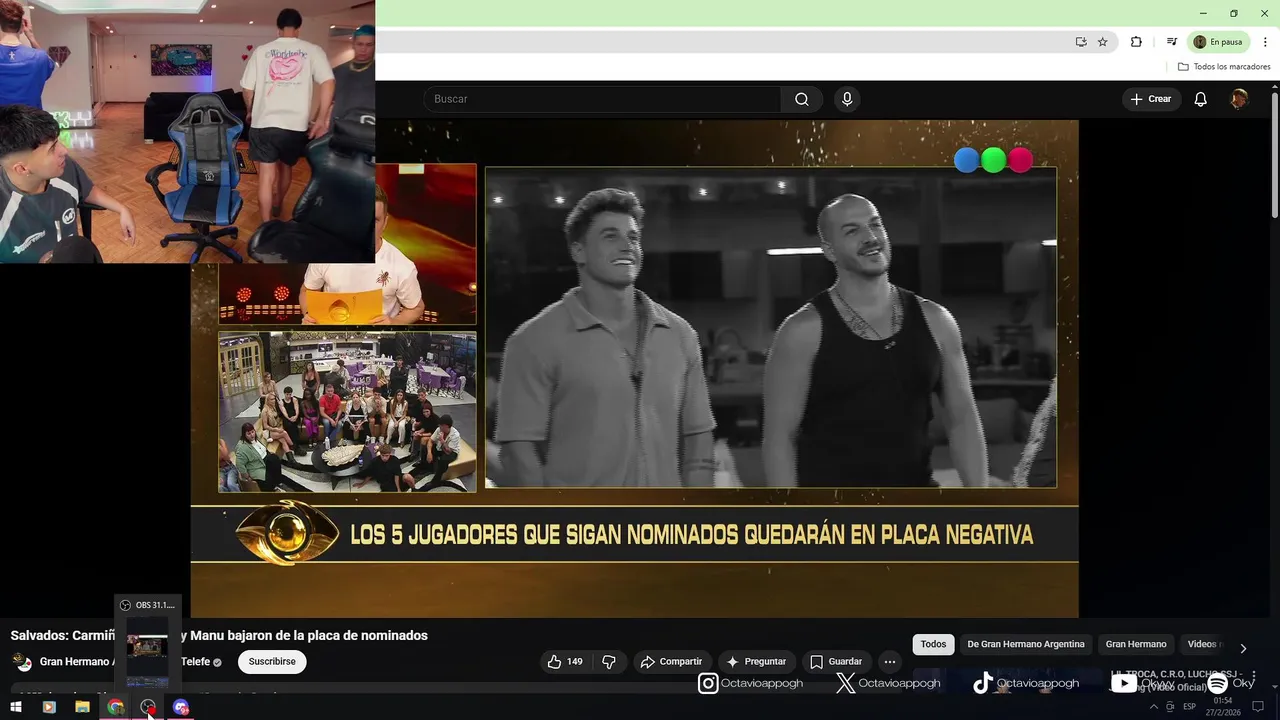Bookmark this page with the star icon

[1103, 42]
